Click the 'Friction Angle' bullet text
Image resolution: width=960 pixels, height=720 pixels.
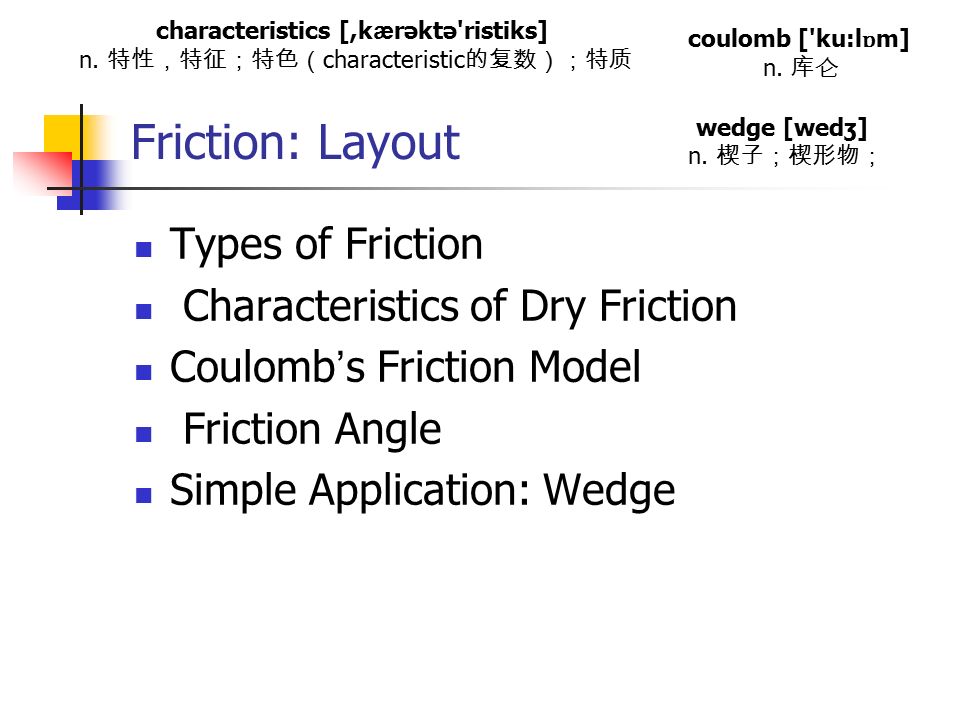pyautogui.click(x=312, y=429)
